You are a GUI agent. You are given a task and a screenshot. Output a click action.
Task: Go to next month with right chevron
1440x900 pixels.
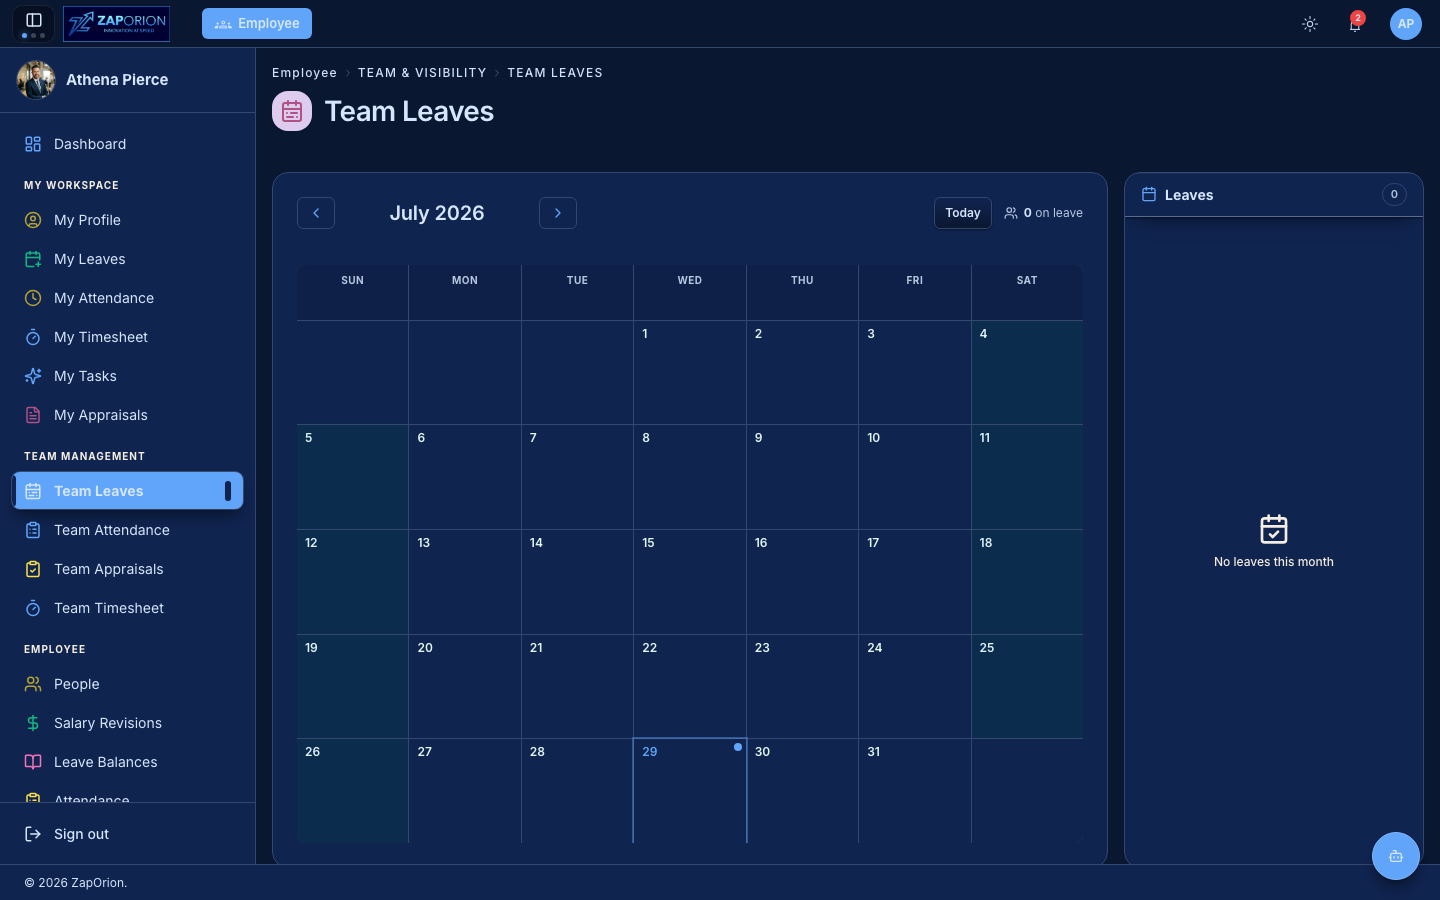click(558, 213)
